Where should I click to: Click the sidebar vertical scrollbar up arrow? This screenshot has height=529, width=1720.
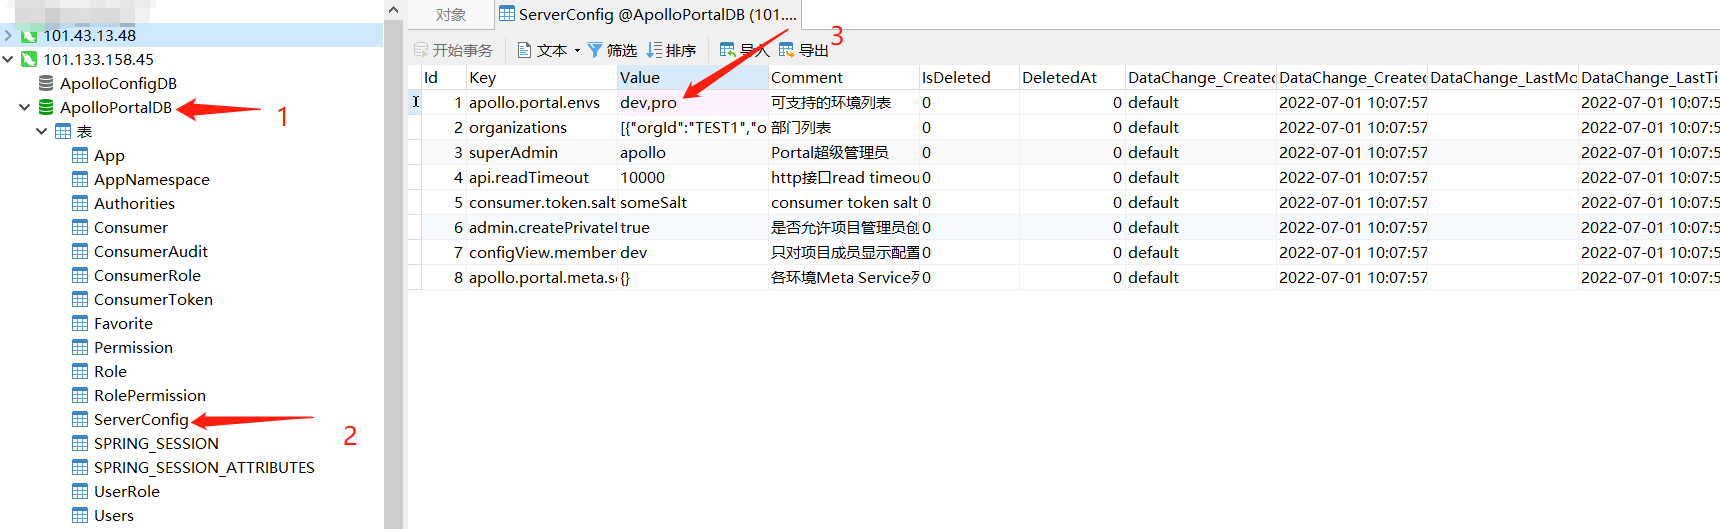[x=393, y=10]
